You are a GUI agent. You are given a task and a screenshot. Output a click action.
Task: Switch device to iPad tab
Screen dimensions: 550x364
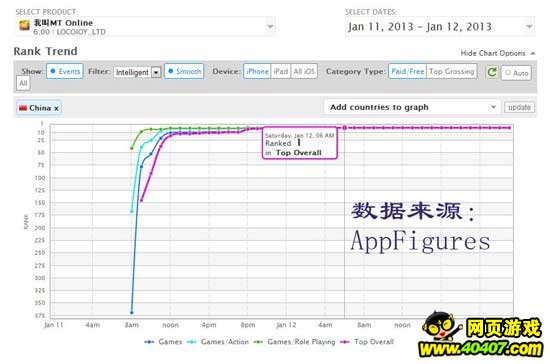tap(280, 71)
